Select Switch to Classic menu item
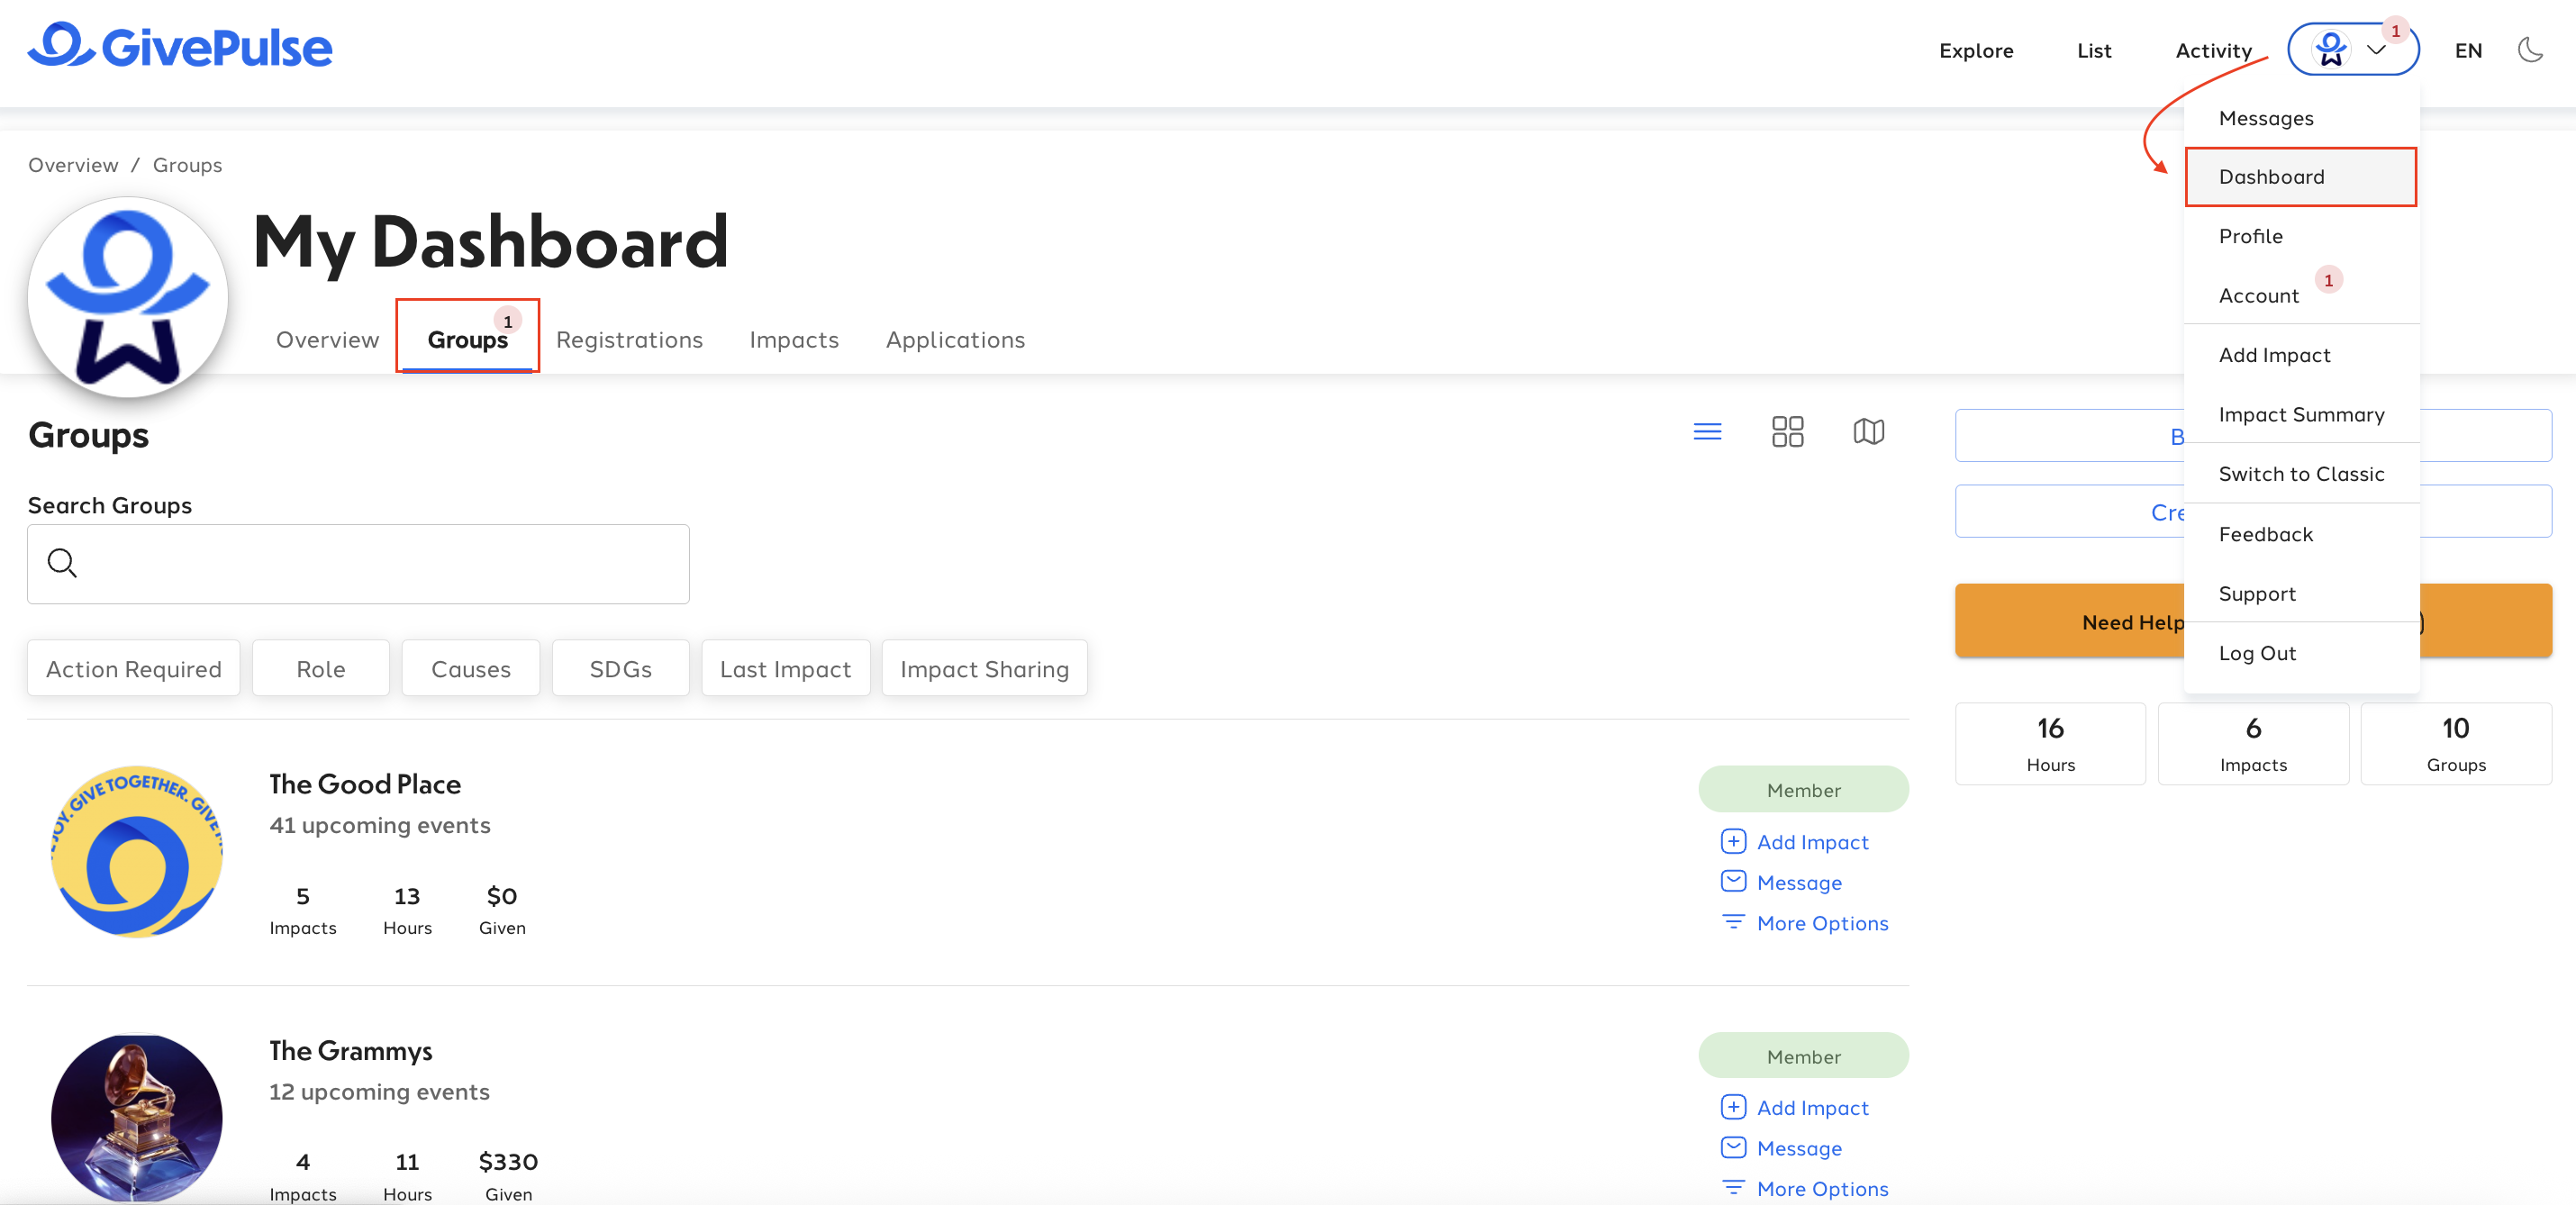Screen dimensions: 2576x1205 [x=2302, y=474]
